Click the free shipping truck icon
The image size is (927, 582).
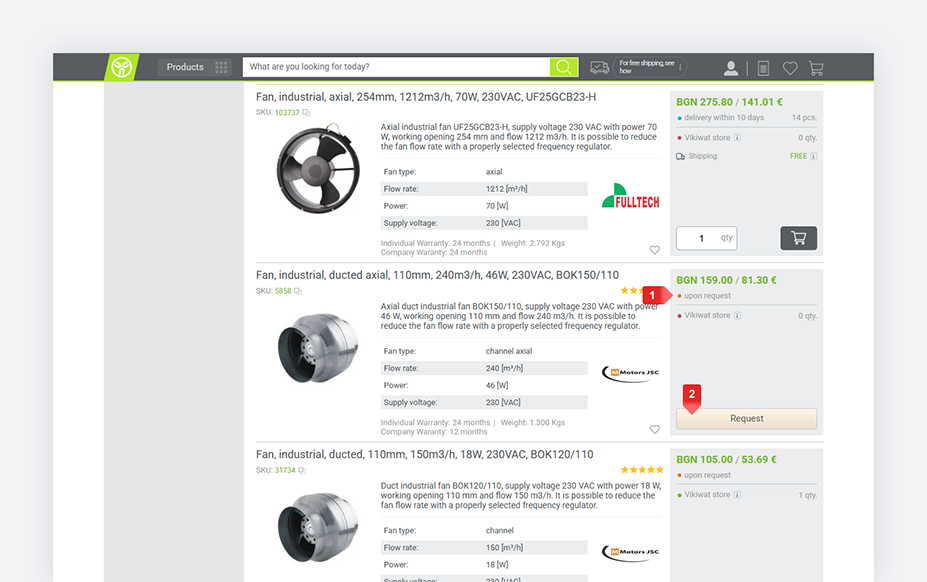coord(599,67)
